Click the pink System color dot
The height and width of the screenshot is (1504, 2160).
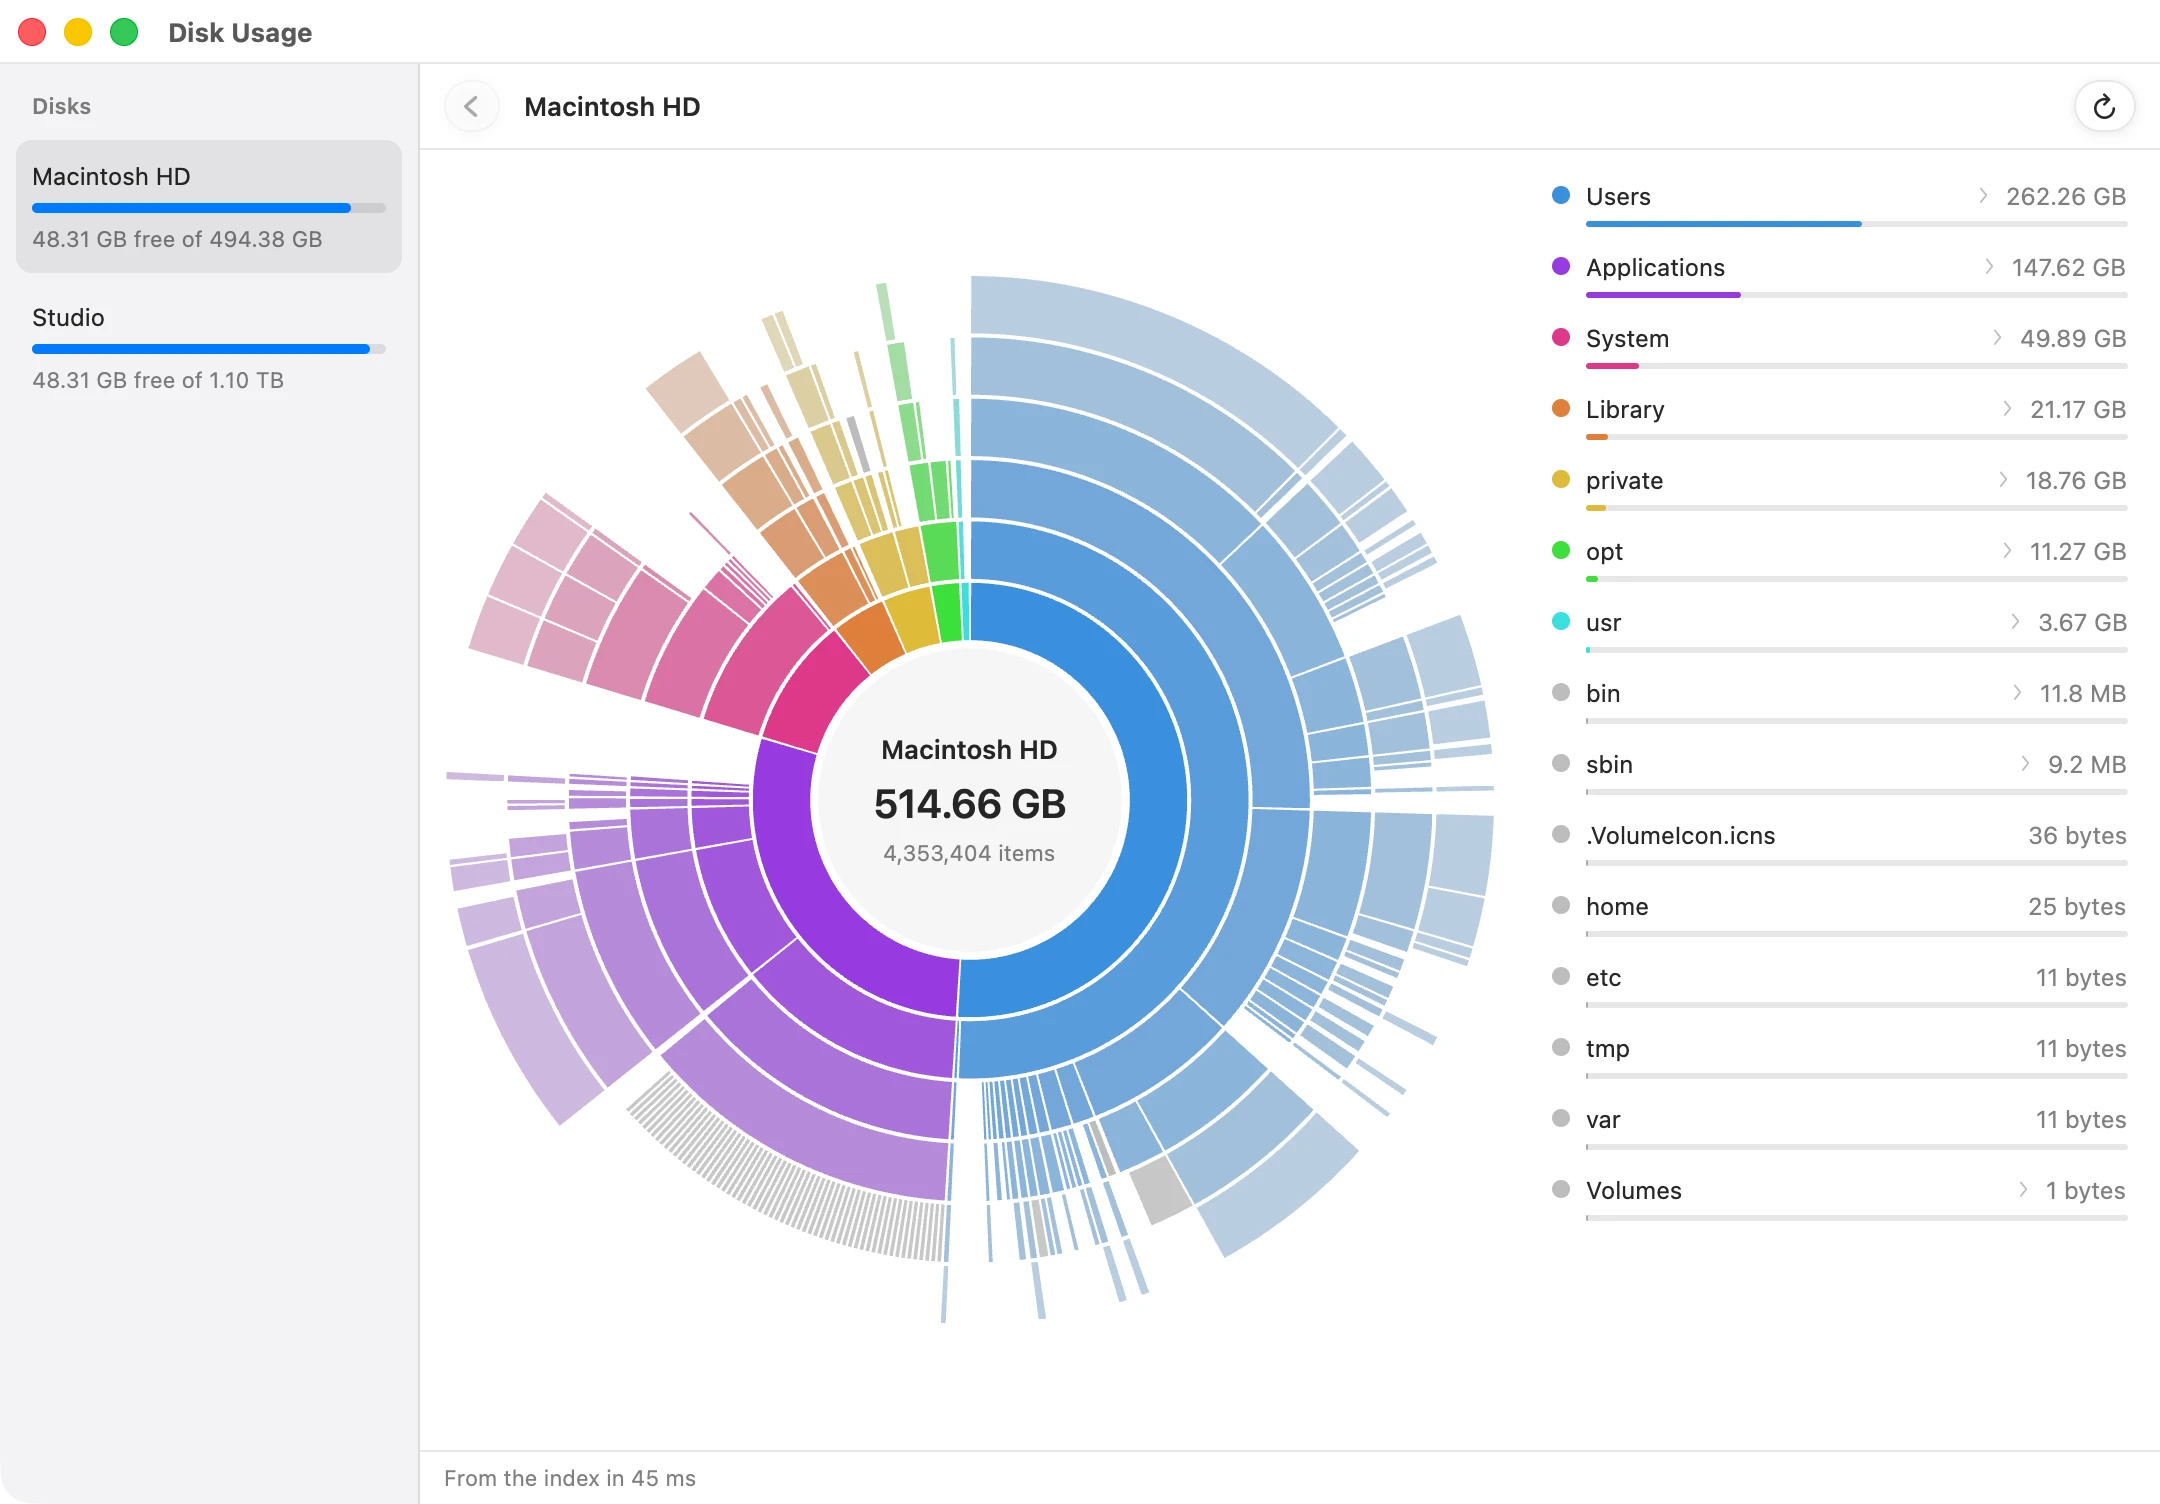point(1561,337)
